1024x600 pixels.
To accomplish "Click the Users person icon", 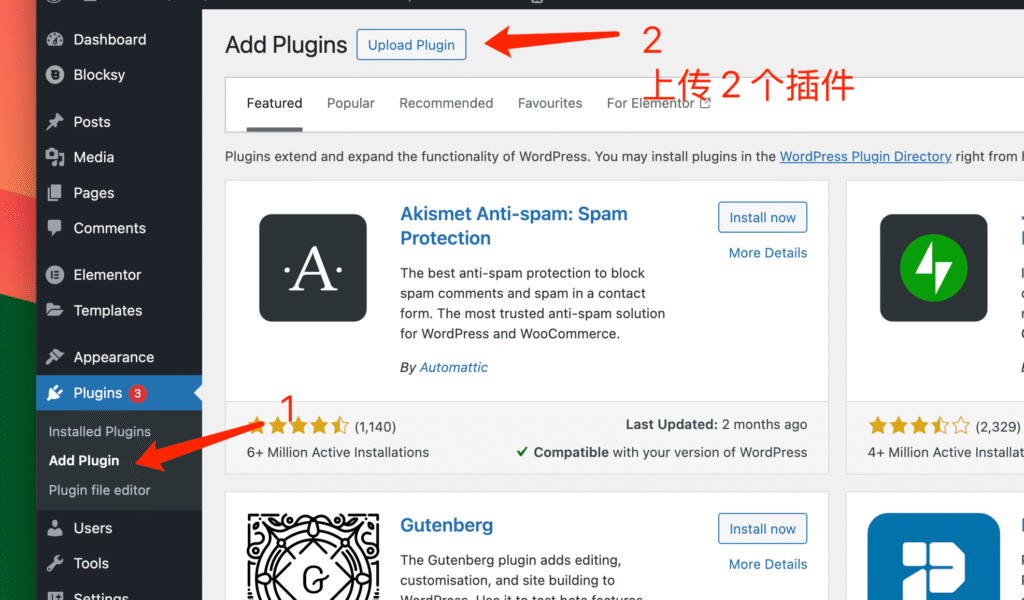I will [x=55, y=528].
